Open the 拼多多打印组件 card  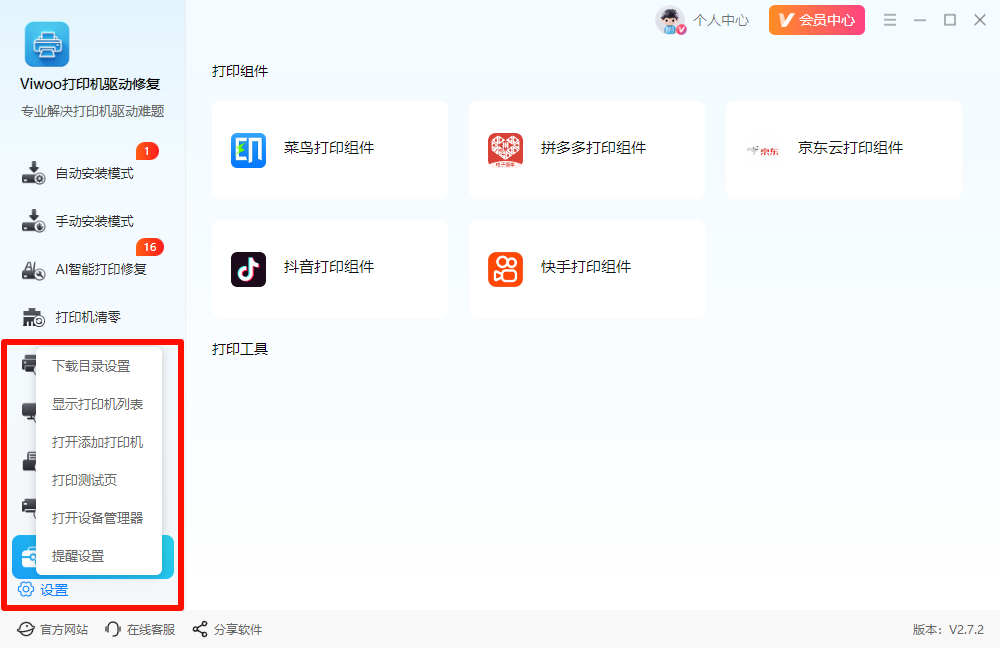click(x=587, y=150)
